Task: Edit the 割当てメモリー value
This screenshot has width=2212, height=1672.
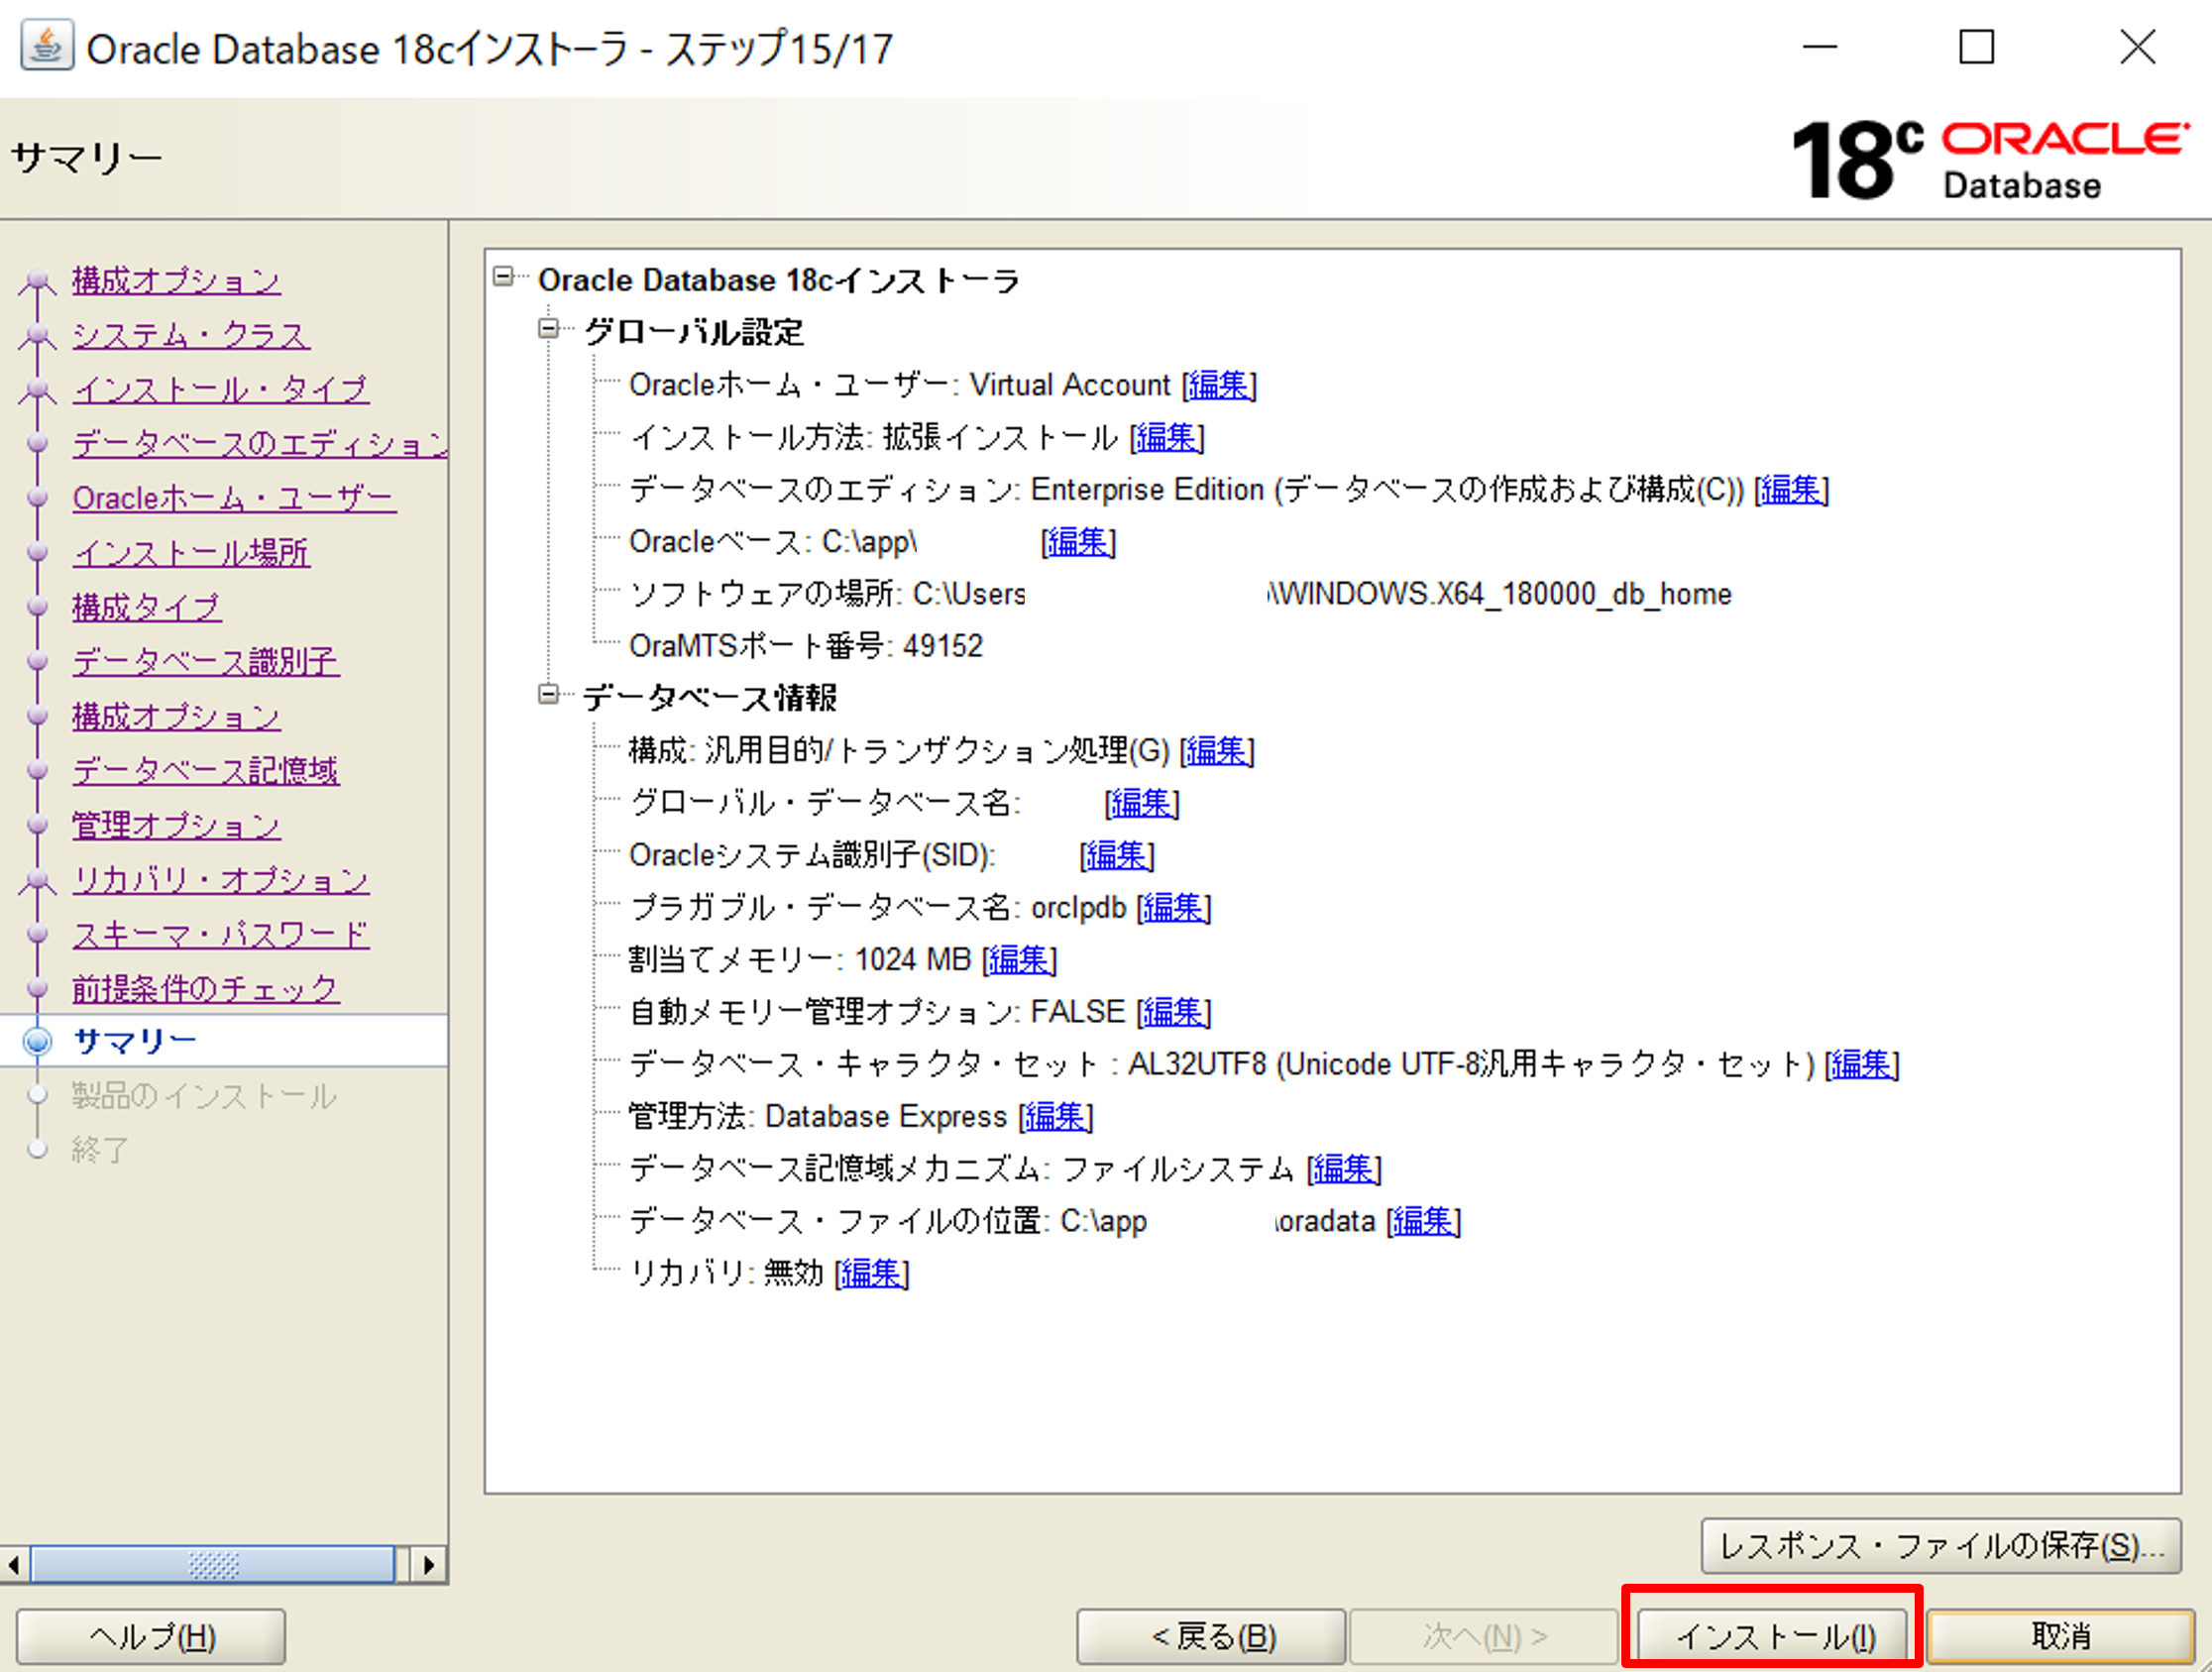Action: point(1019,960)
